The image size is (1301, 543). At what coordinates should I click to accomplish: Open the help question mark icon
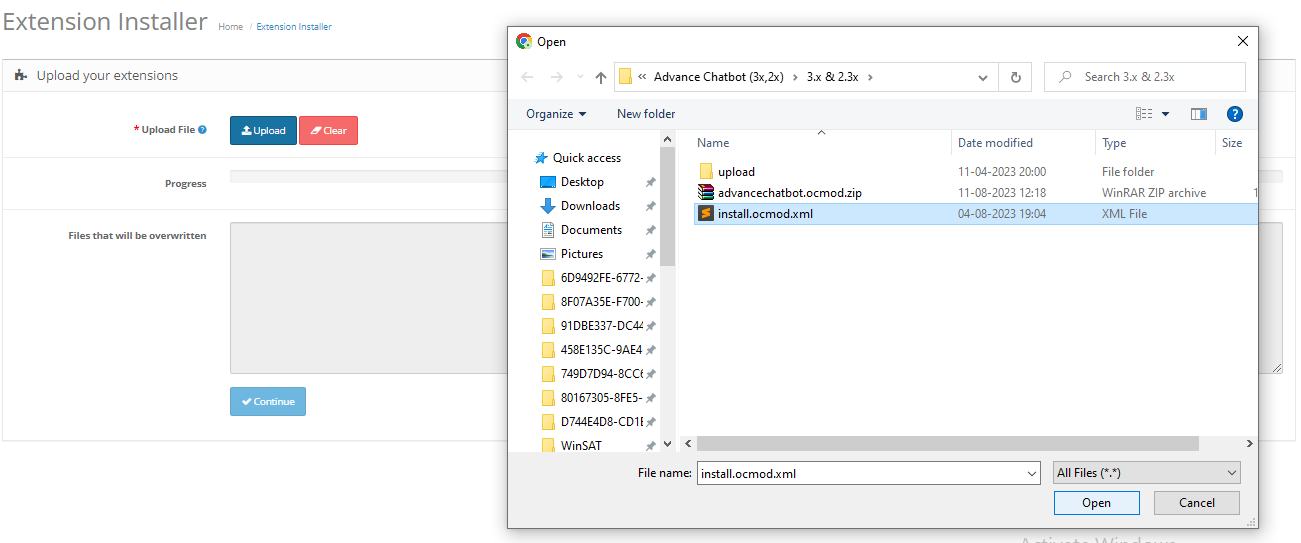1235,114
